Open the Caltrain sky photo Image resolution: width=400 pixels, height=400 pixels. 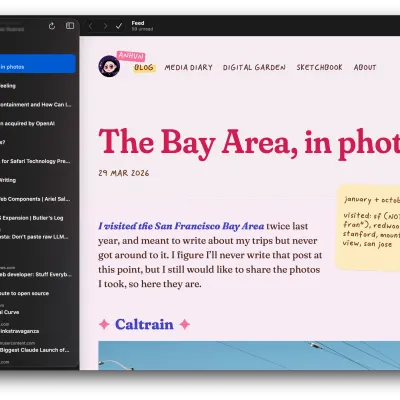click(x=249, y=355)
